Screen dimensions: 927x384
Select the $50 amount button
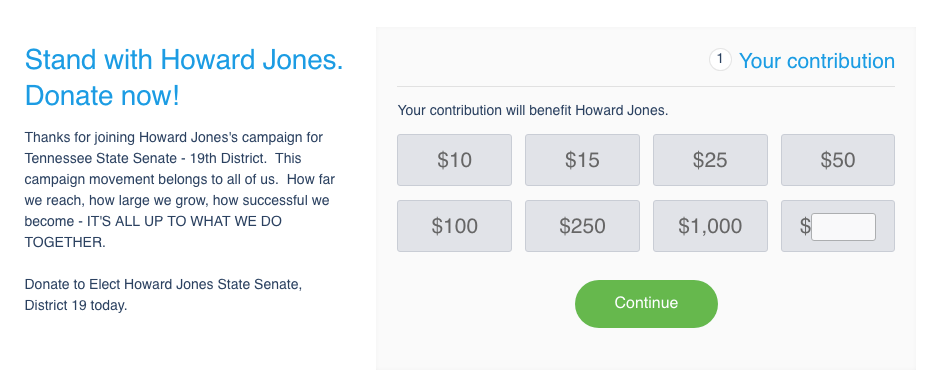point(838,160)
